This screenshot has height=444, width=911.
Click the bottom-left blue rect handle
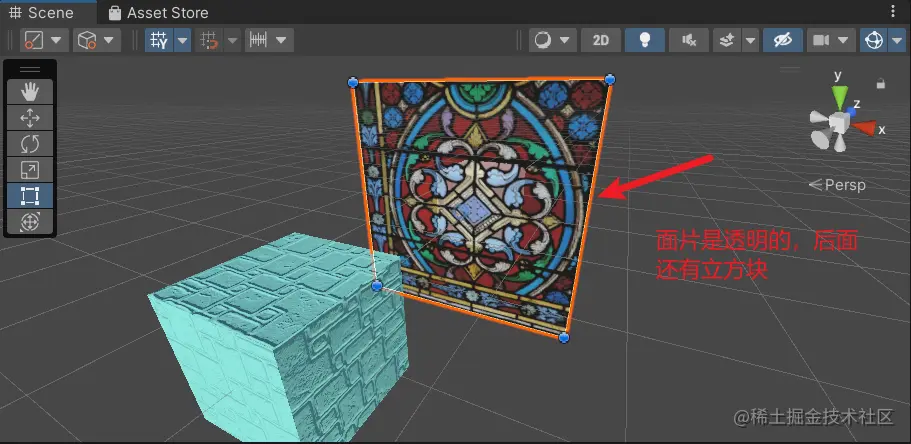pyautogui.click(x=376, y=285)
